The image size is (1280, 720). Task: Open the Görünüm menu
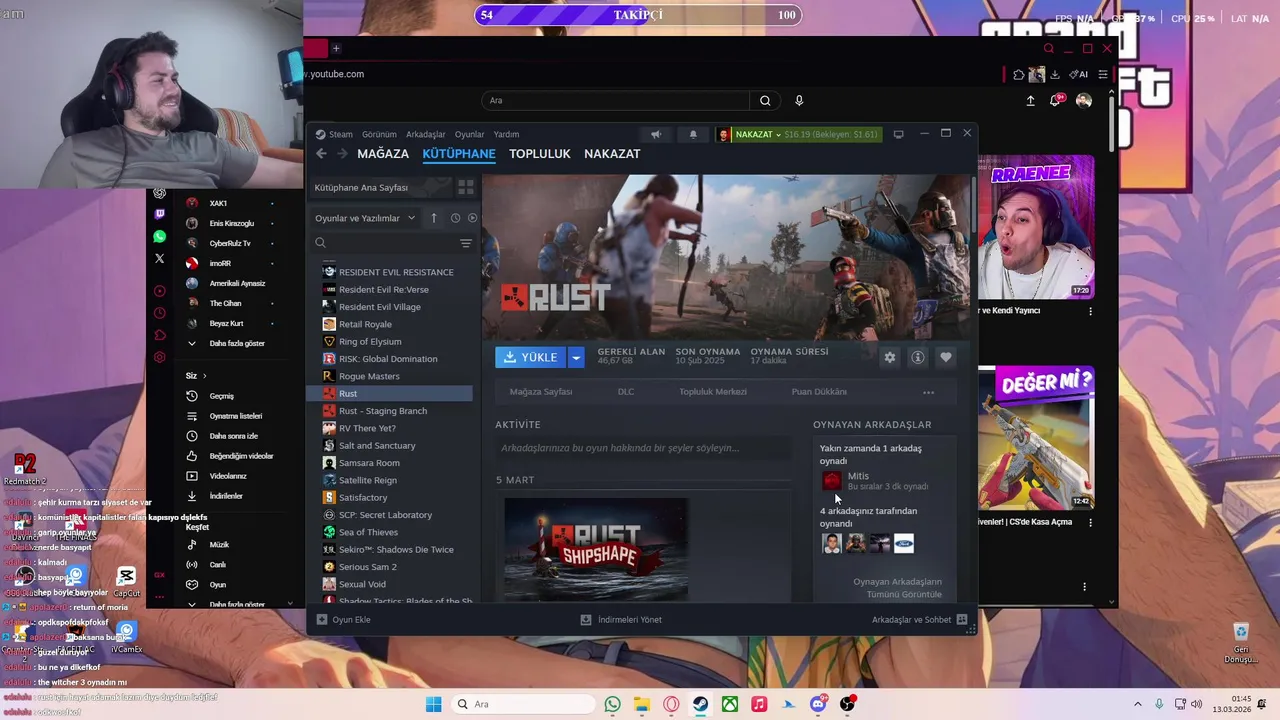pyautogui.click(x=379, y=134)
